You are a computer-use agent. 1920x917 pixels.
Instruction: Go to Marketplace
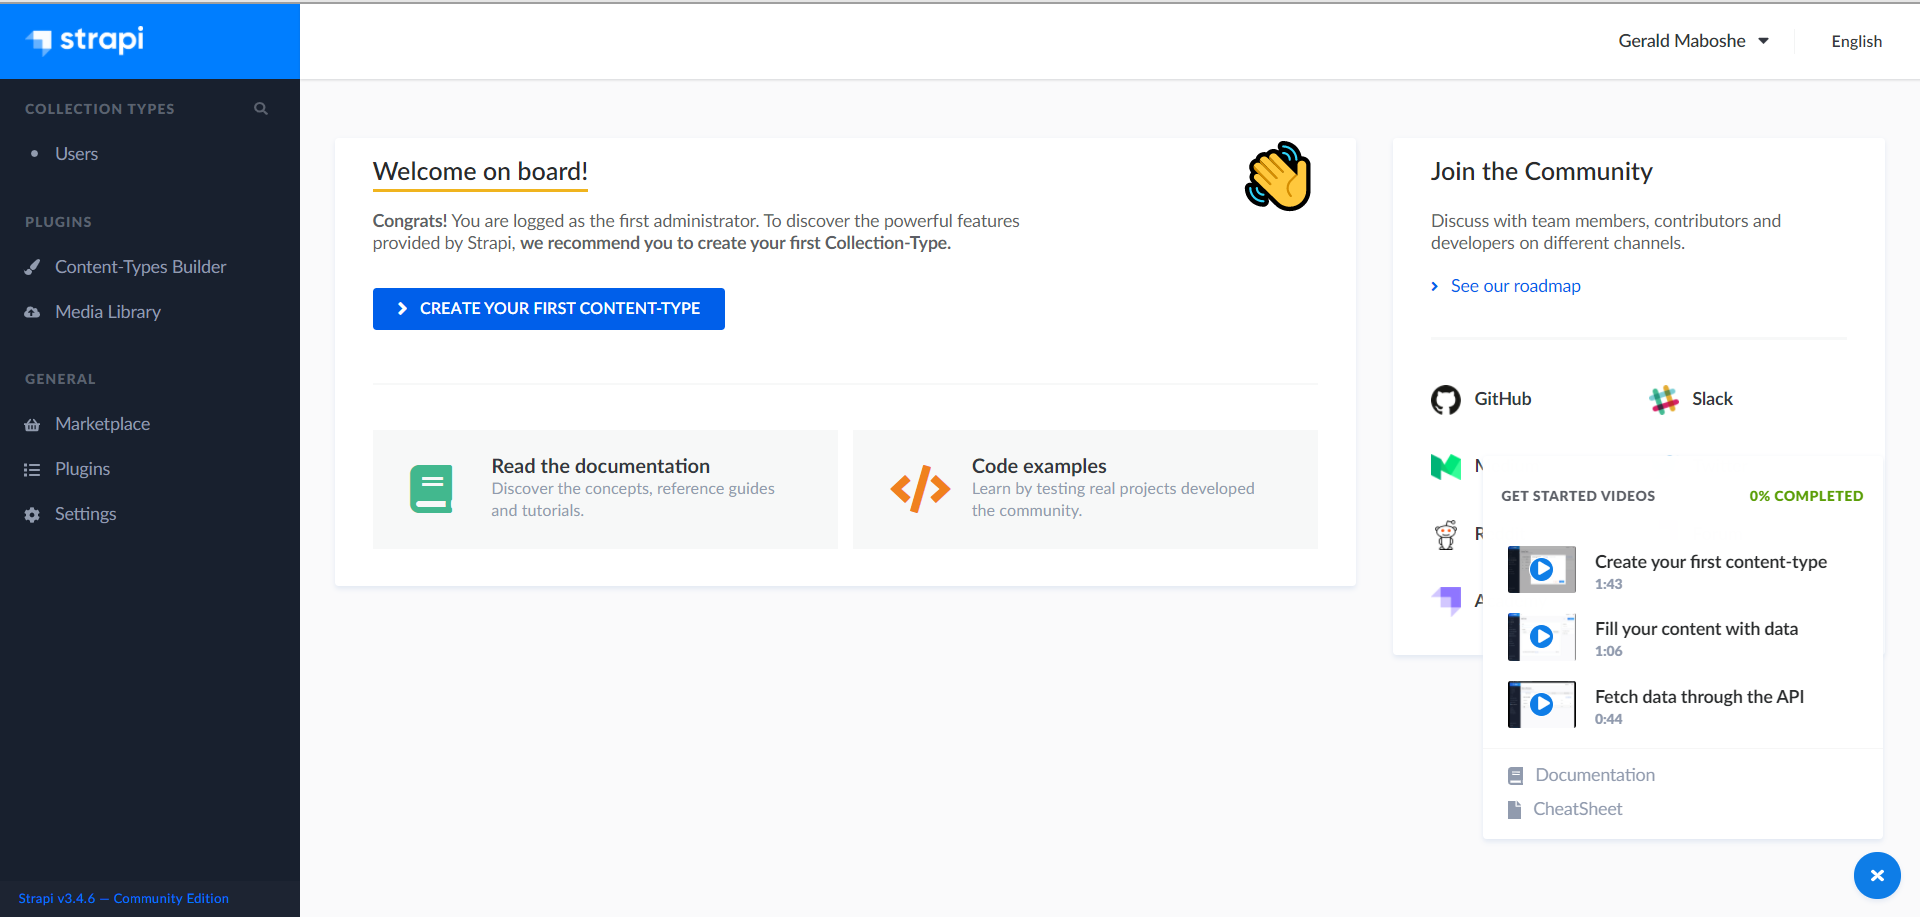click(102, 424)
